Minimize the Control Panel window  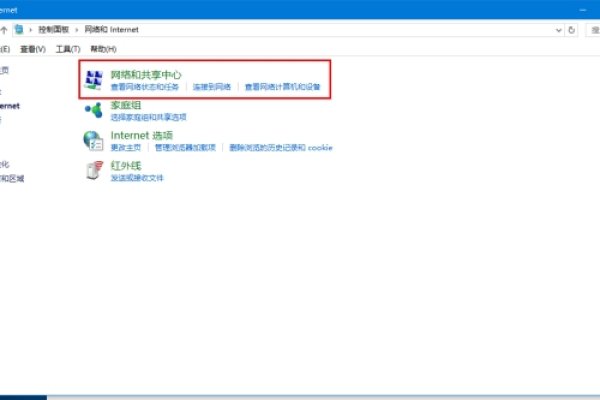pyautogui.click(x=583, y=10)
